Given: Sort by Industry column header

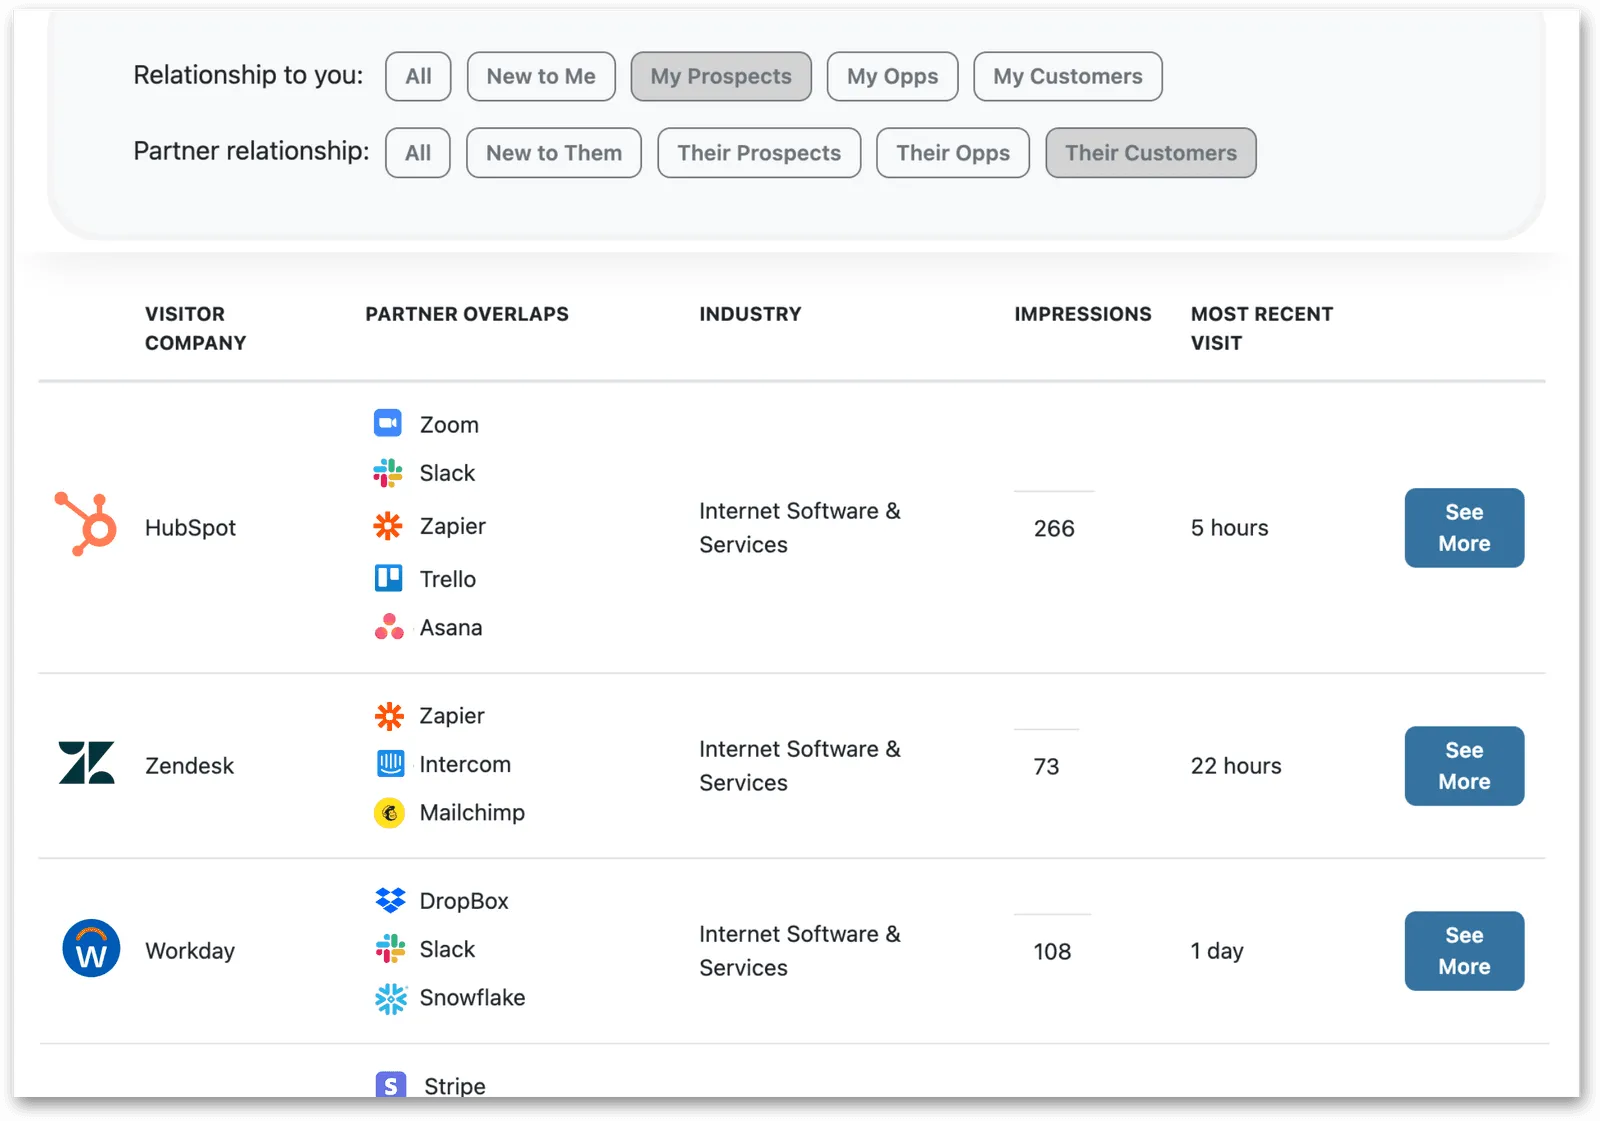Looking at the screenshot, I should pyautogui.click(x=750, y=314).
